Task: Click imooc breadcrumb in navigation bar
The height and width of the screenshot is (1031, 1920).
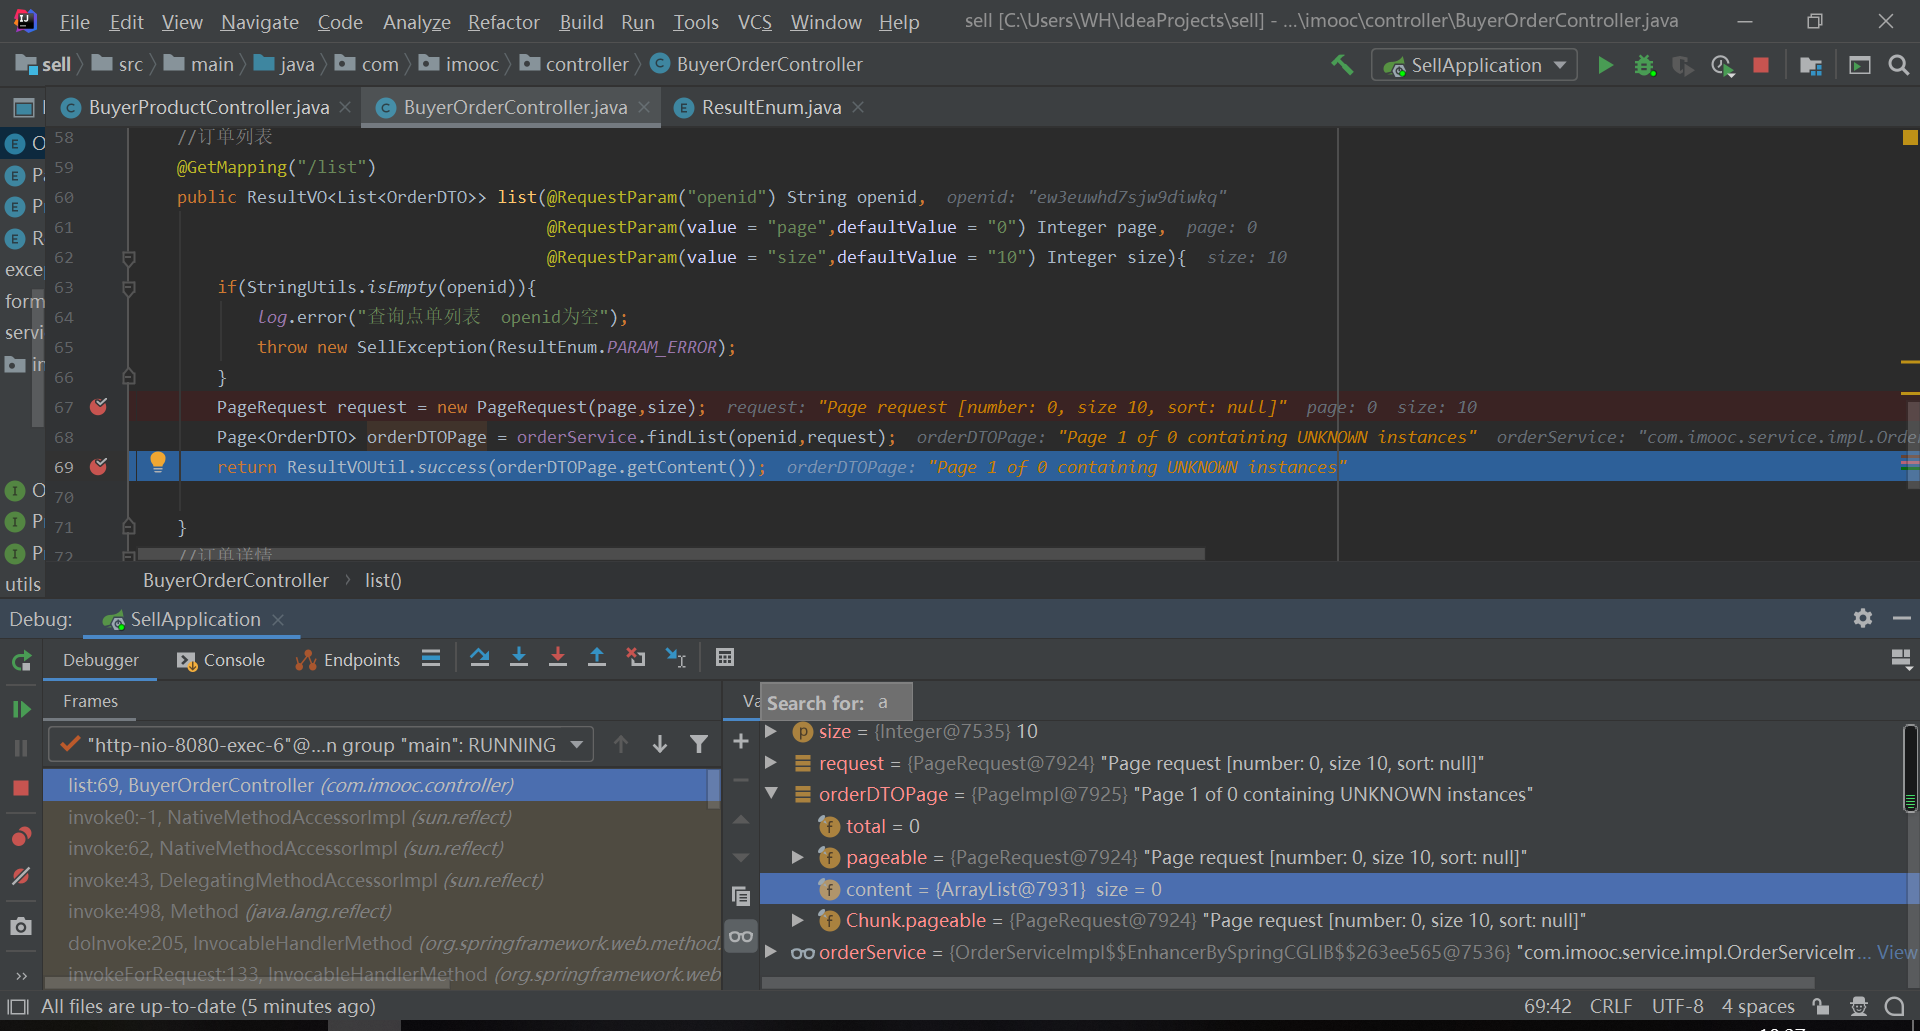Action: click(459, 64)
